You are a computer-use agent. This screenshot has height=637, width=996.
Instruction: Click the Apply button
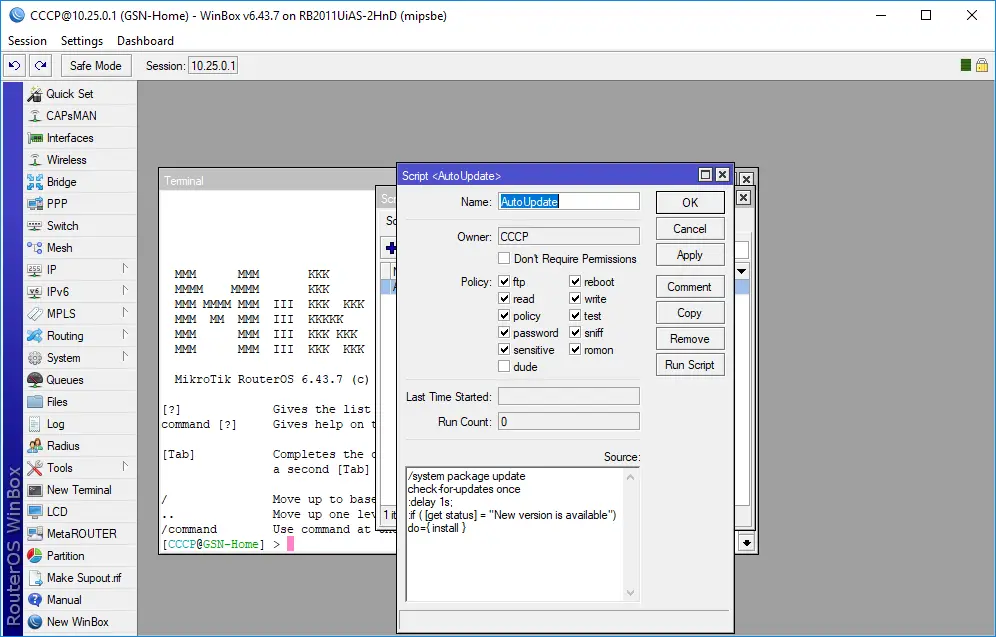tap(690, 255)
